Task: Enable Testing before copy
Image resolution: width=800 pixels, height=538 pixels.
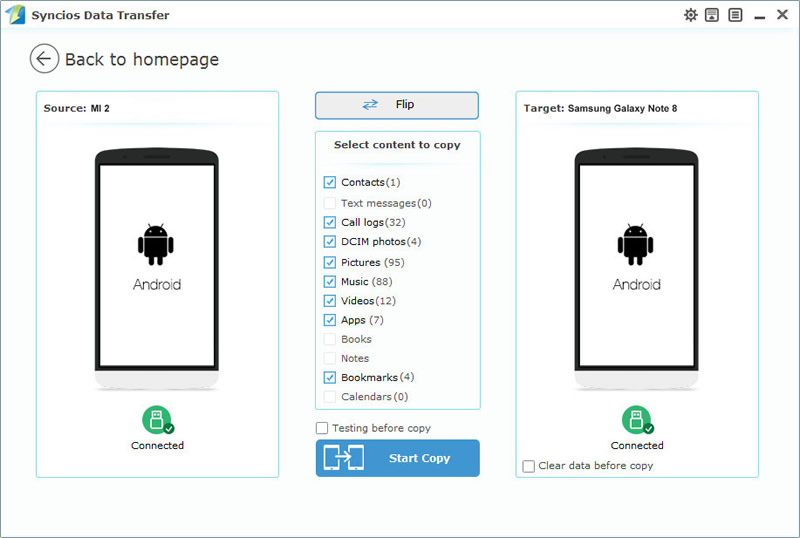Action: click(322, 428)
